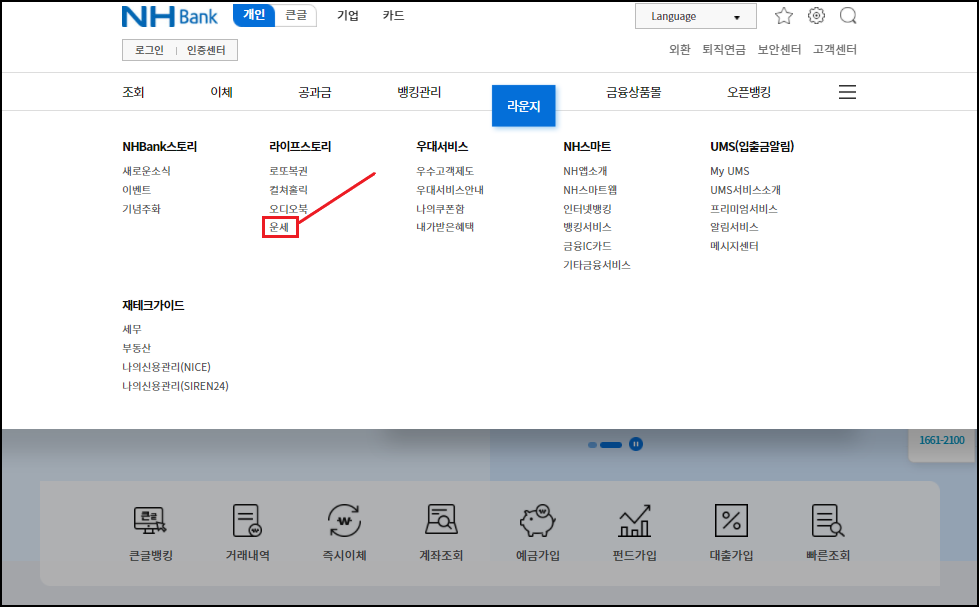This screenshot has width=979, height=607.
Task: Open the 고객센터 link
Action: (835, 49)
